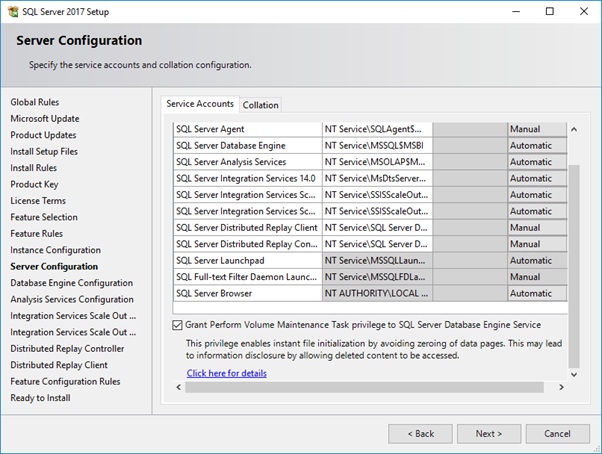The height and width of the screenshot is (454, 602).
Task: Click Database Engine Configuration step
Action: pyautogui.click(x=71, y=283)
